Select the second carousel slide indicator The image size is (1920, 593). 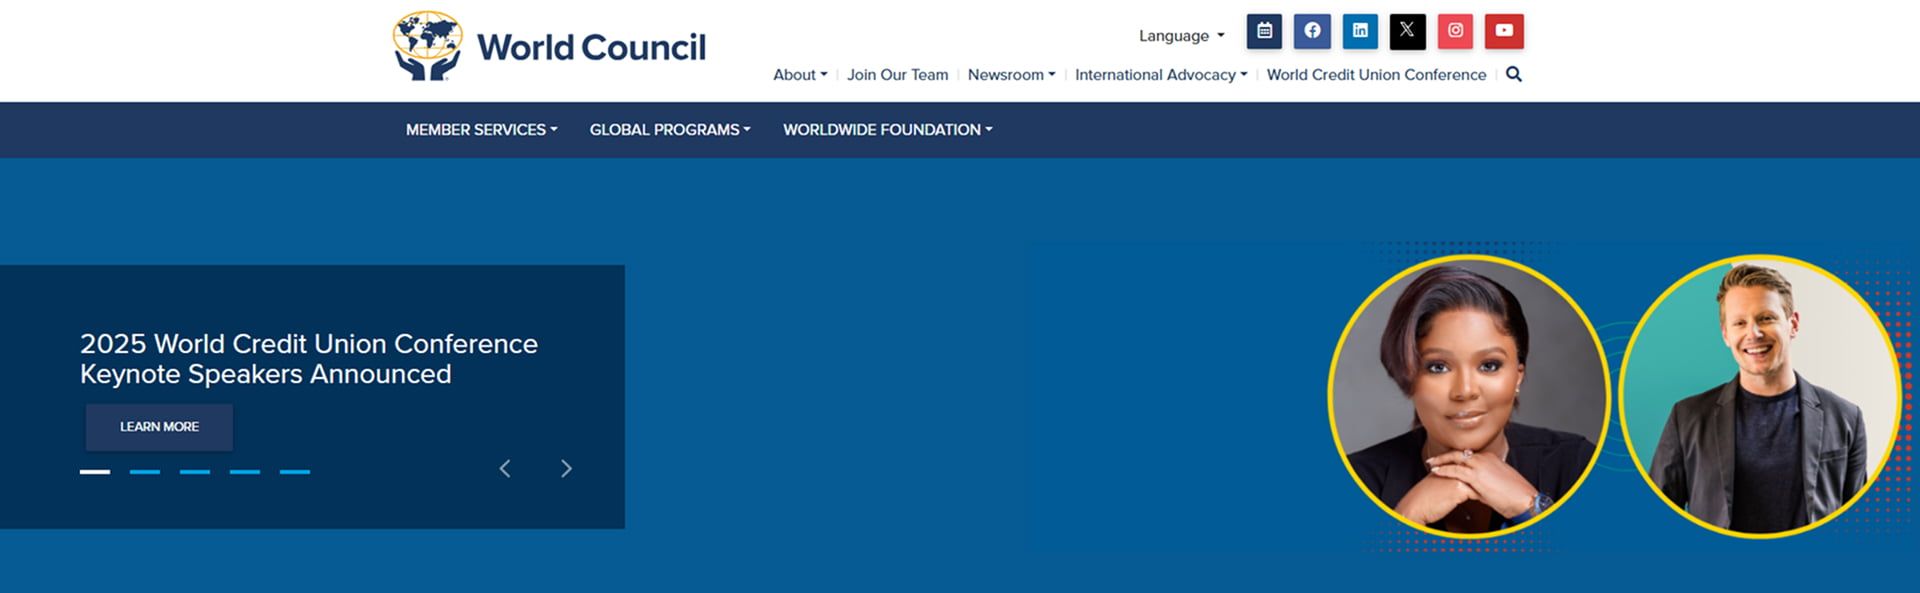click(145, 471)
